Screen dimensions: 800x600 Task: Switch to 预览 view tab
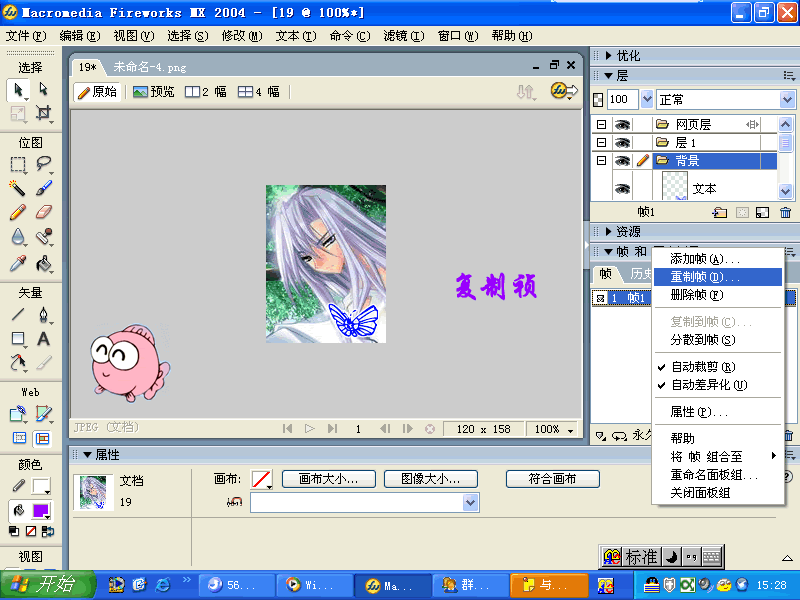[x=154, y=92]
